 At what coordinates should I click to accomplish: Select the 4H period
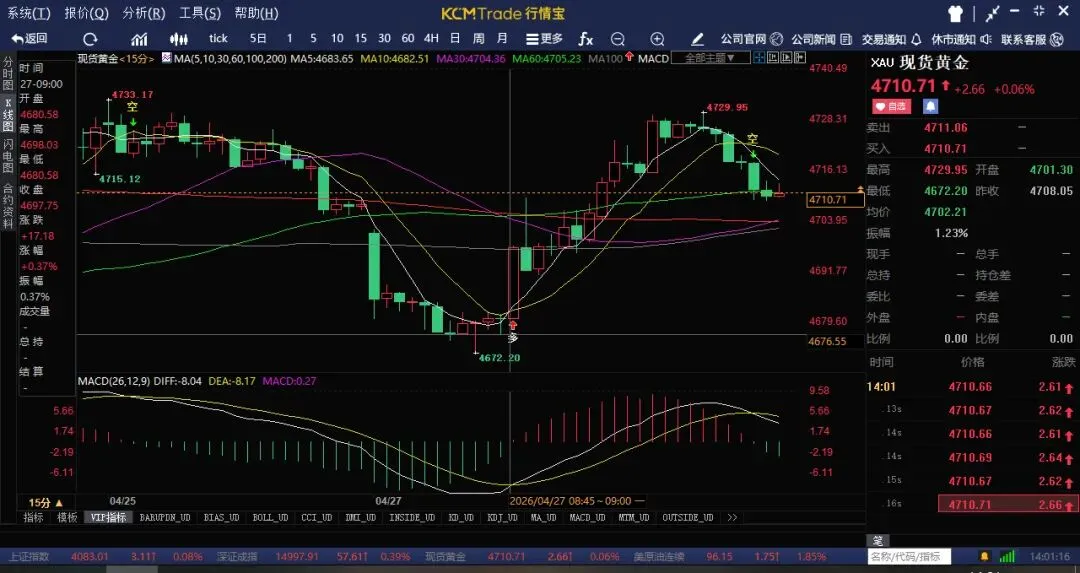coord(431,39)
